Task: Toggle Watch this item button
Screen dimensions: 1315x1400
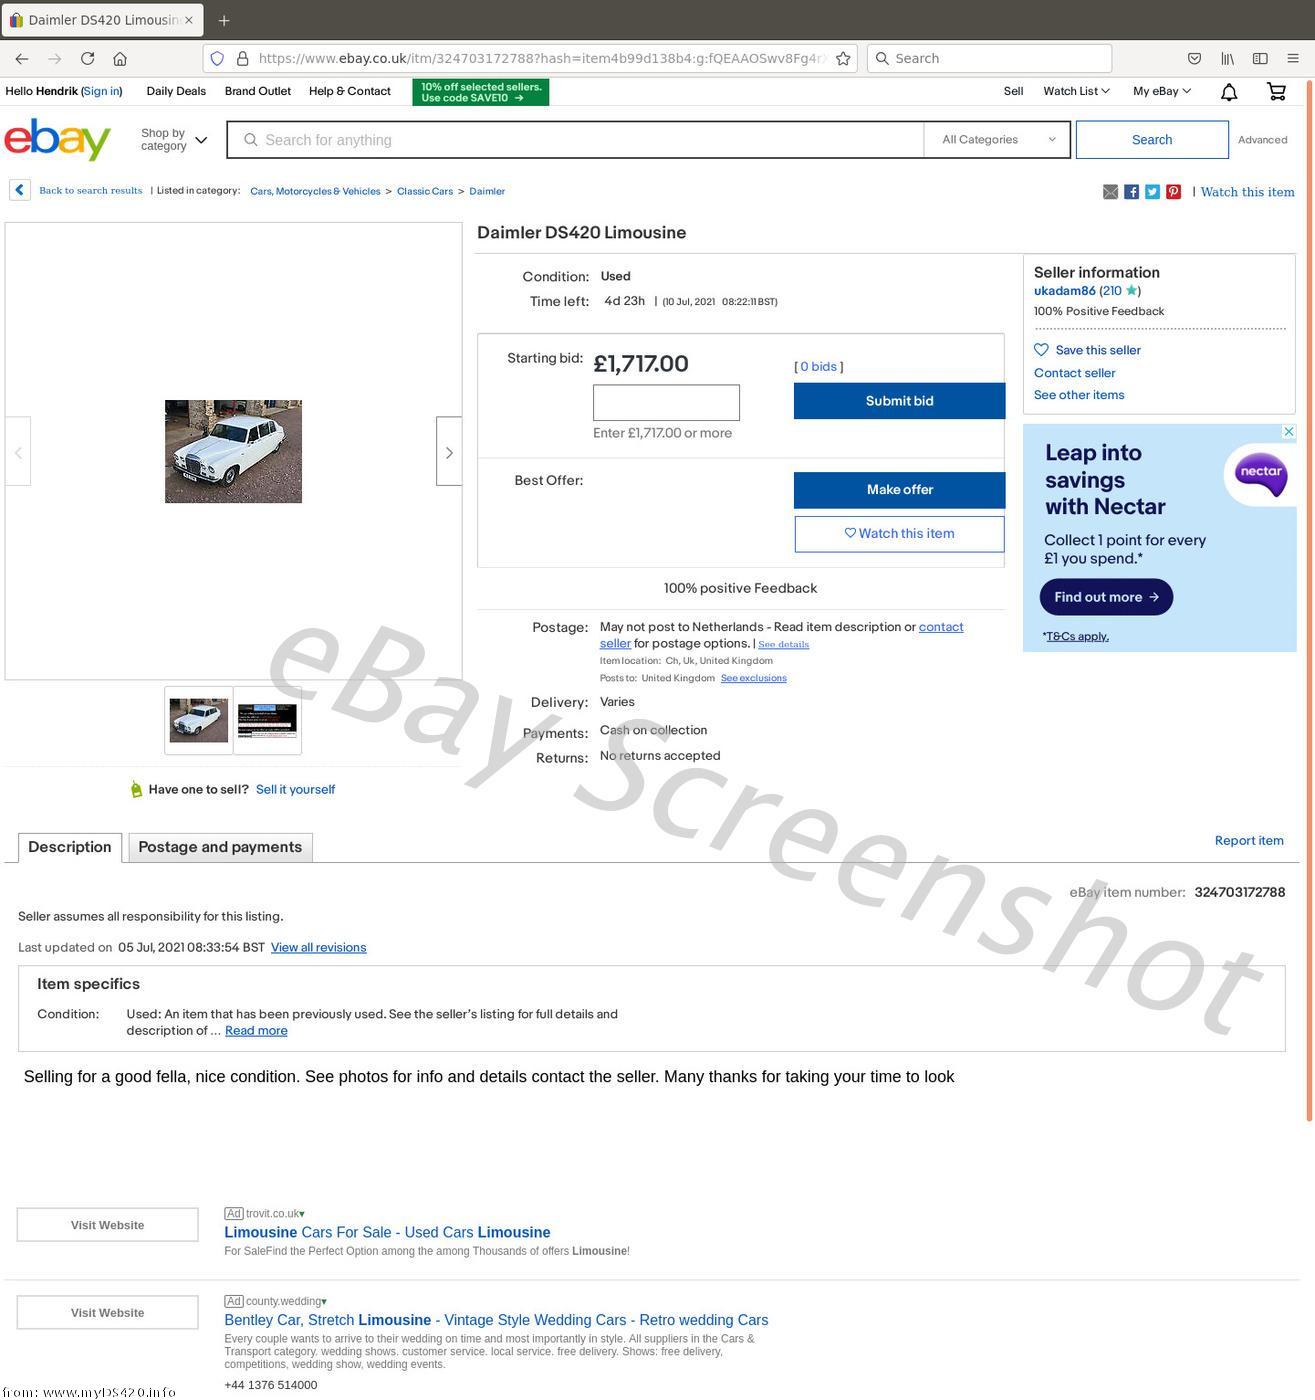Action: click(899, 534)
